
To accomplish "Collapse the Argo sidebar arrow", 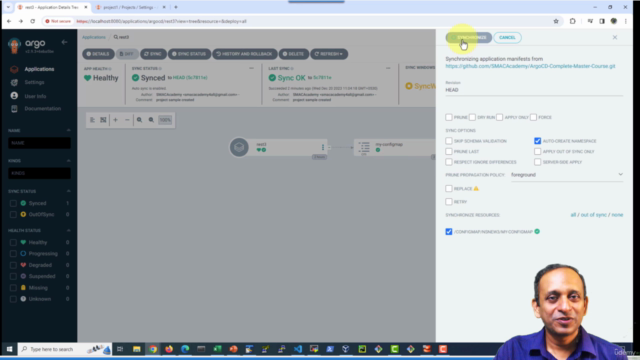I will pos(64,42).
